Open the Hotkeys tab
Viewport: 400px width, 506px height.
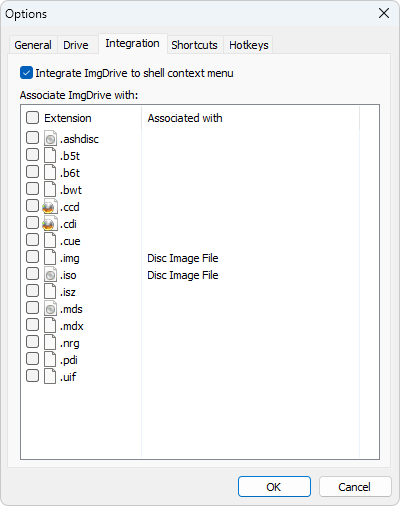[x=249, y=45]
